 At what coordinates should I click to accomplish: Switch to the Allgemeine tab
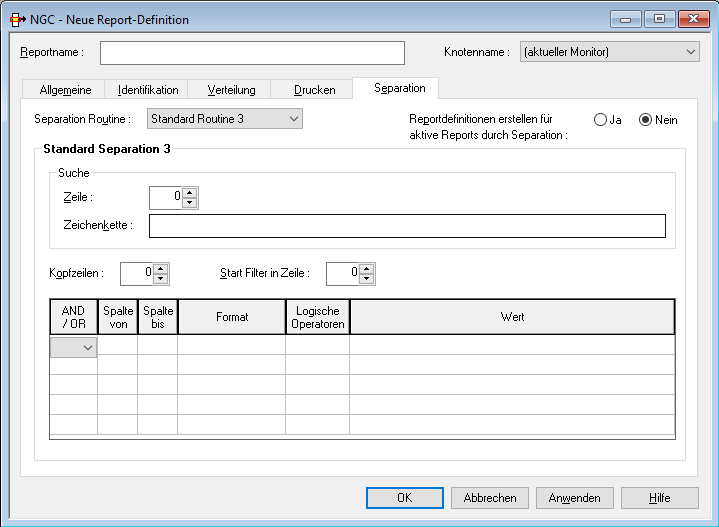pyautogui.click(x=65, y=90)
